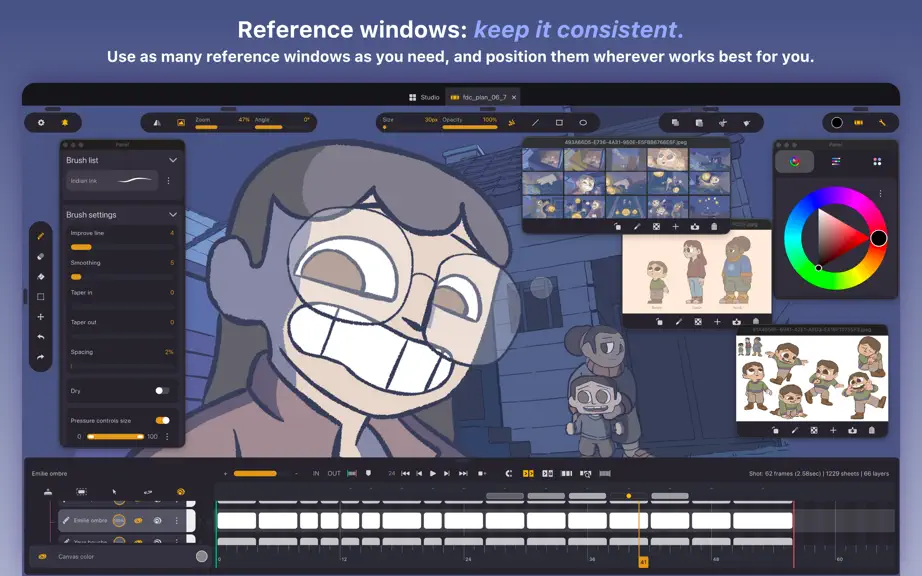Open the sliders view in color panel

tap(836, 162)
